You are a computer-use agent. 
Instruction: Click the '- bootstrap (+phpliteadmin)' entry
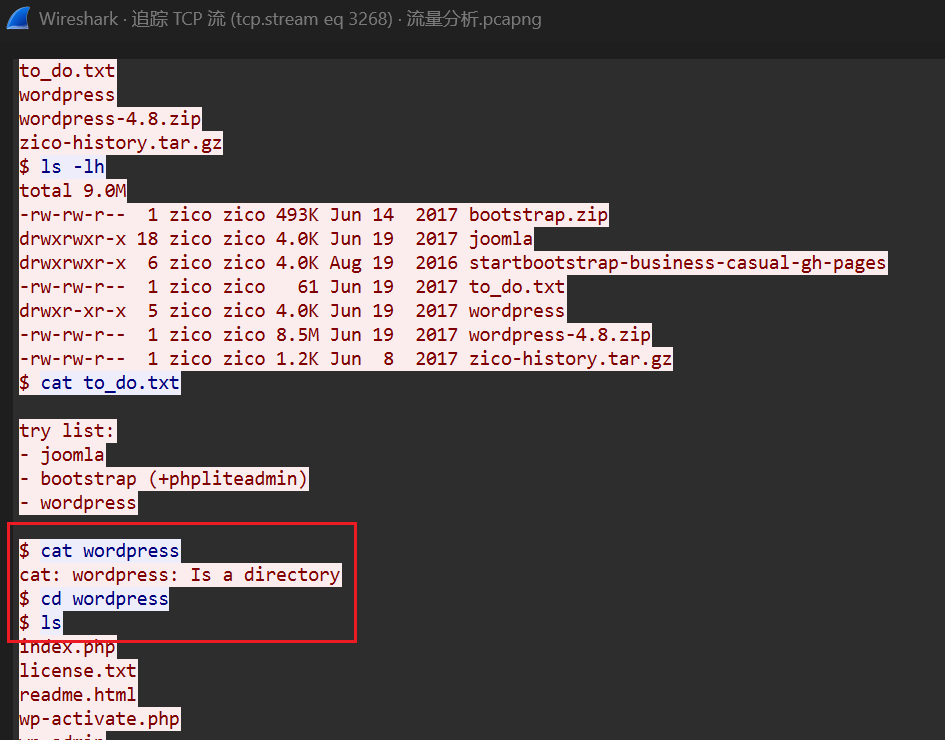[x=164, y=479]
